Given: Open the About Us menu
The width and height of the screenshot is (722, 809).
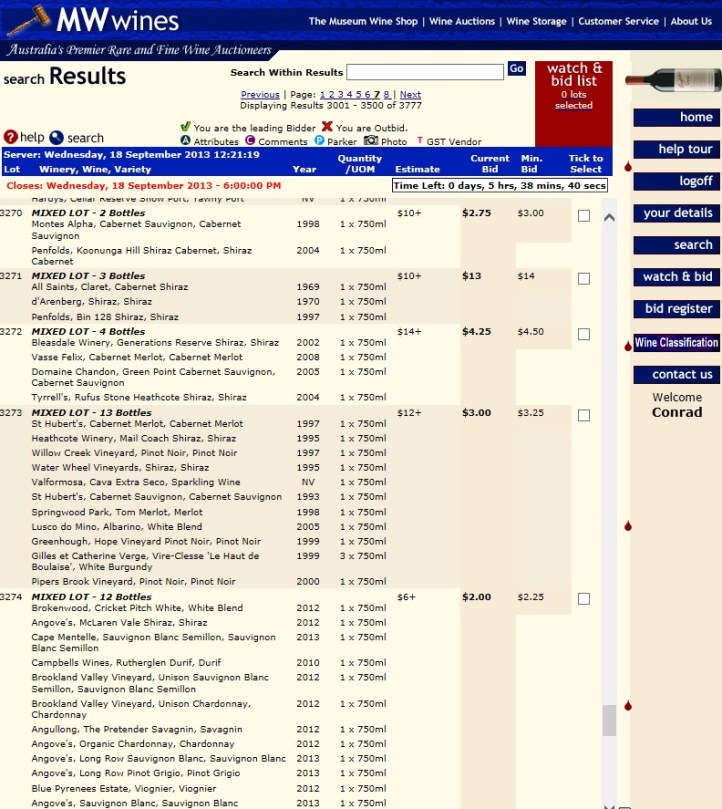Looking at the screenshot, I should pos(691,21).
